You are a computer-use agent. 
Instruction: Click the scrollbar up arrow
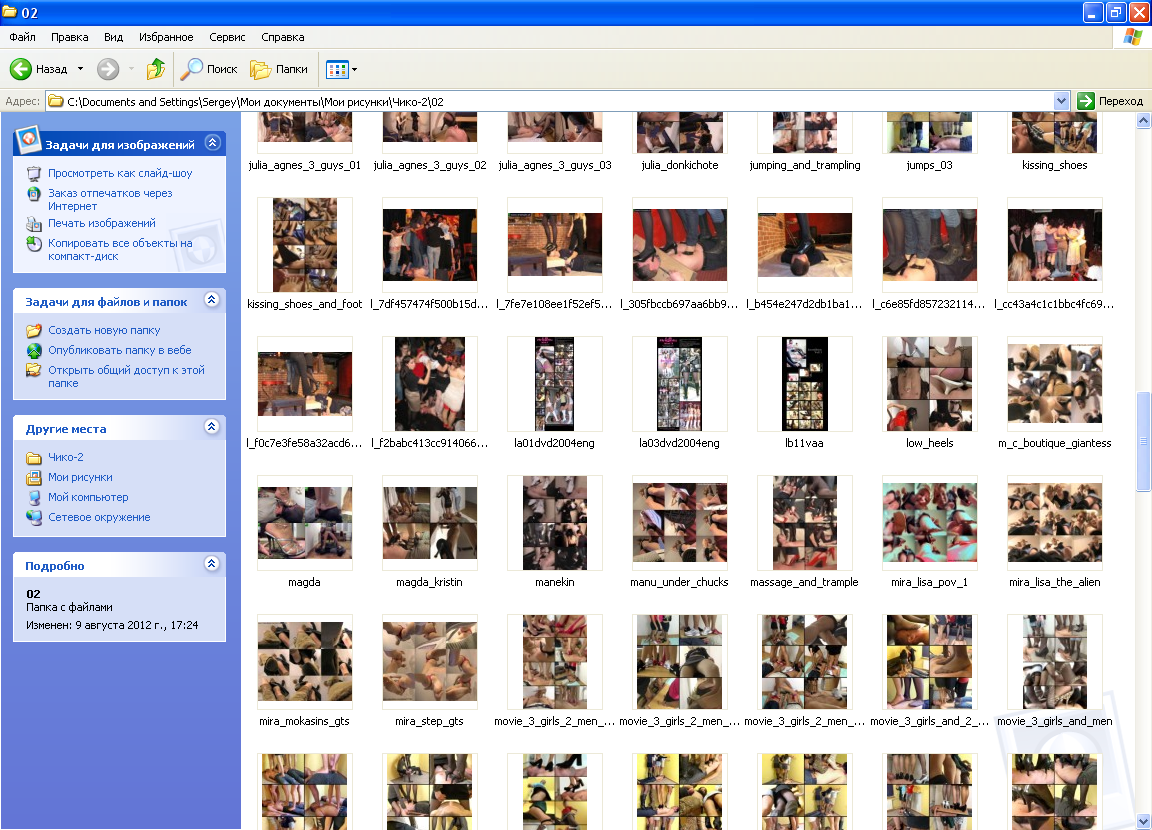pos(1142,121)
